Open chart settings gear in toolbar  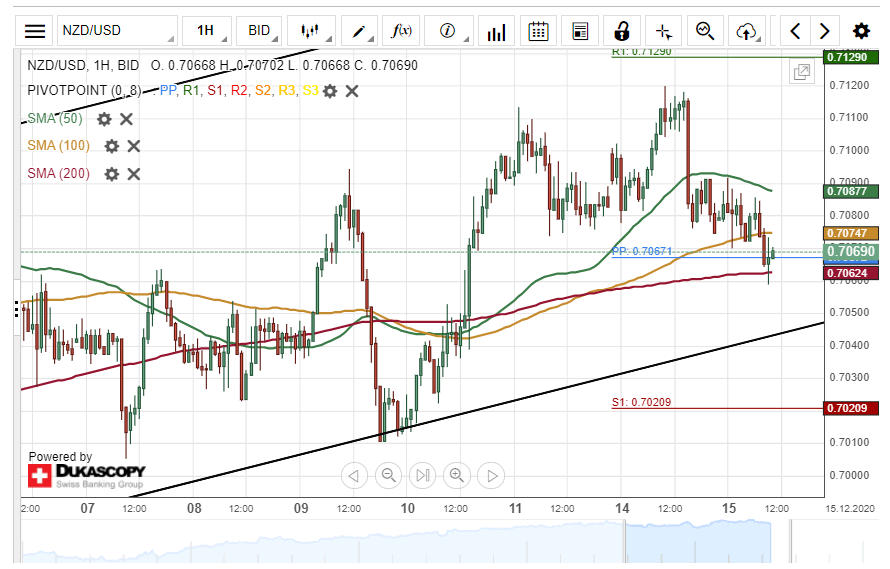(x=860, y=31)
